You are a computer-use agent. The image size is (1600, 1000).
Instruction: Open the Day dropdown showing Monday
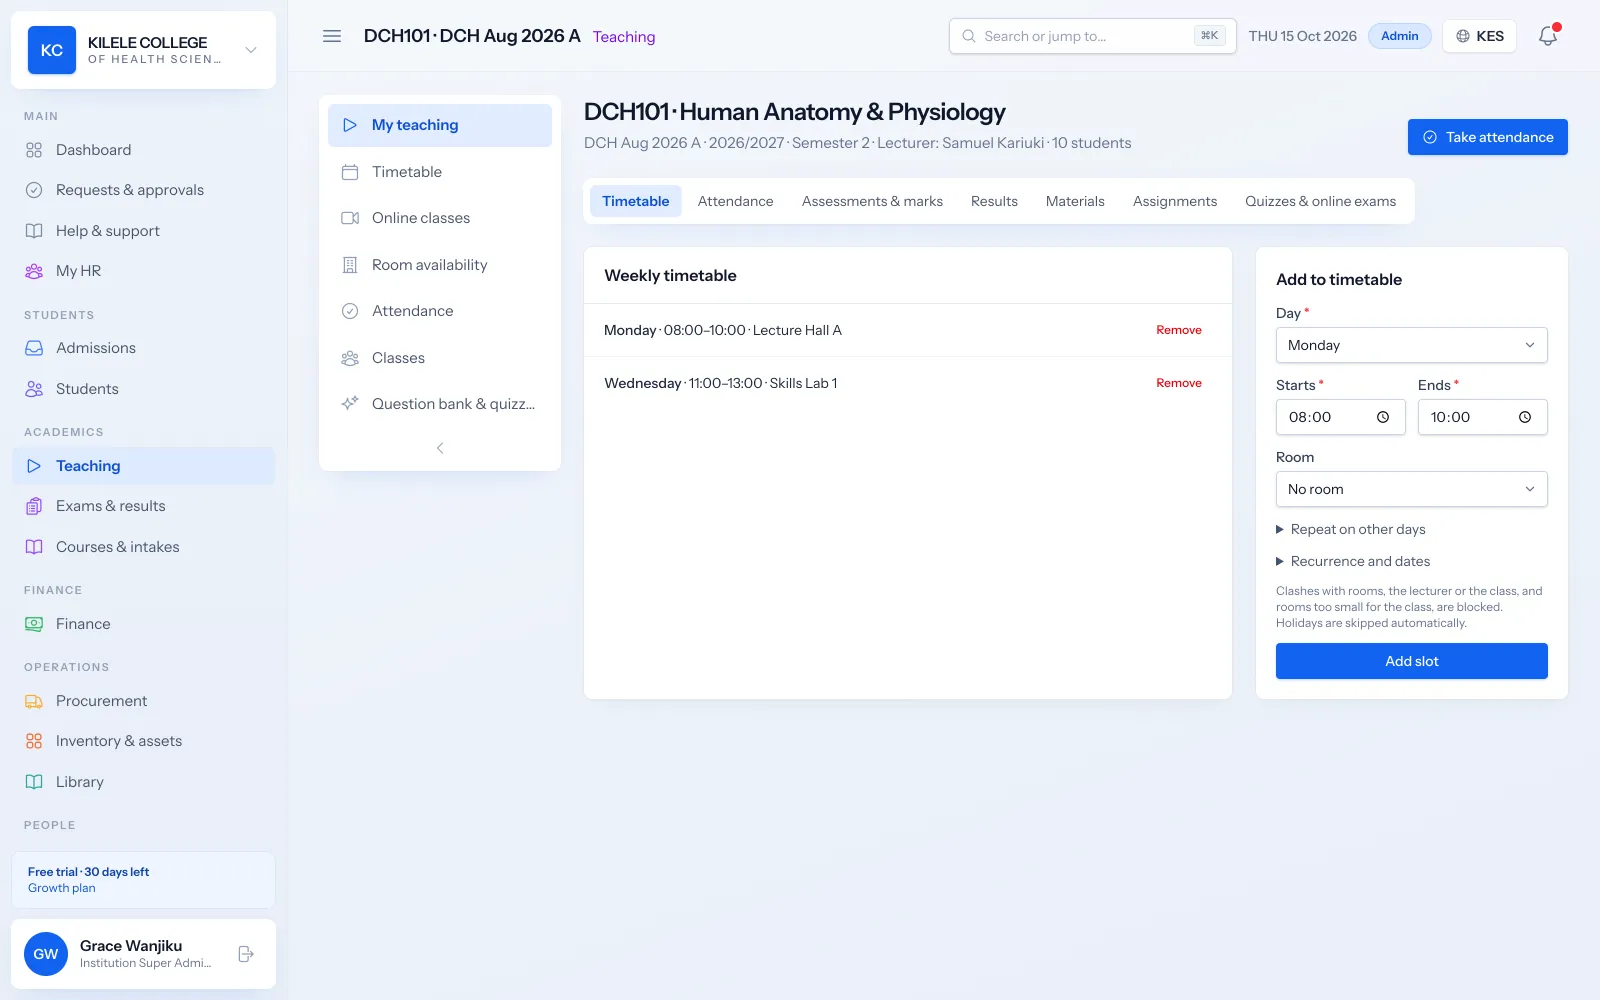tap(1411, 345)
